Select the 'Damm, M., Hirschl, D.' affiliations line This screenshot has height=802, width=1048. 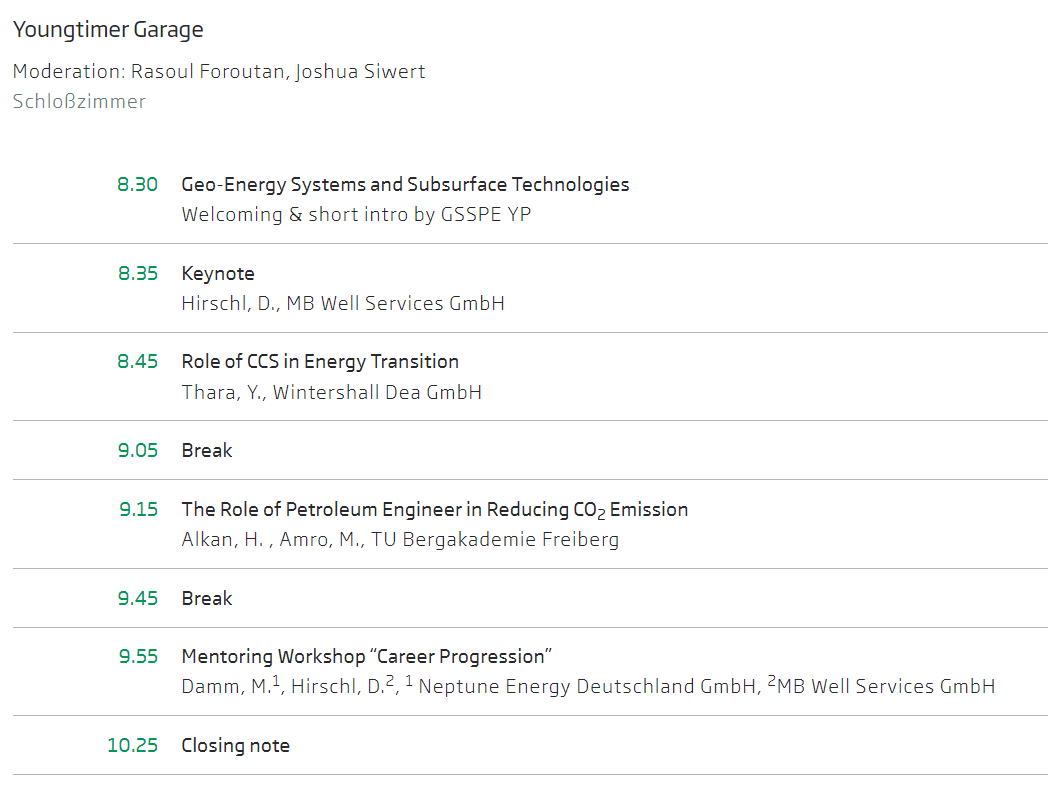tap(588, 686)
